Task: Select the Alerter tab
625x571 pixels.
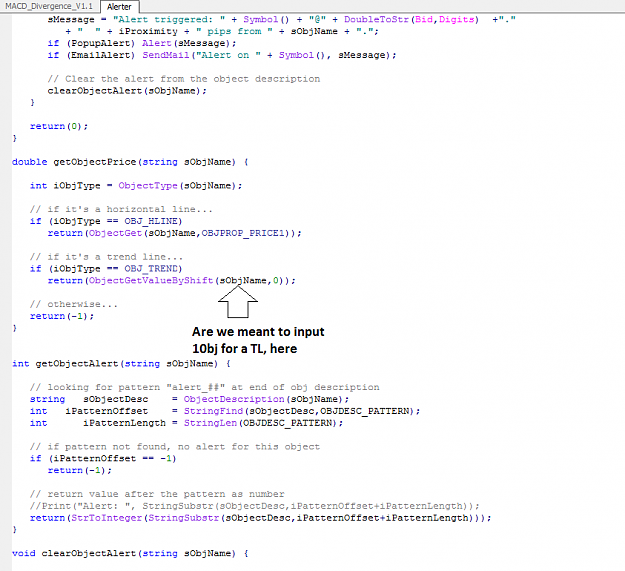Action: click(119, 6)
